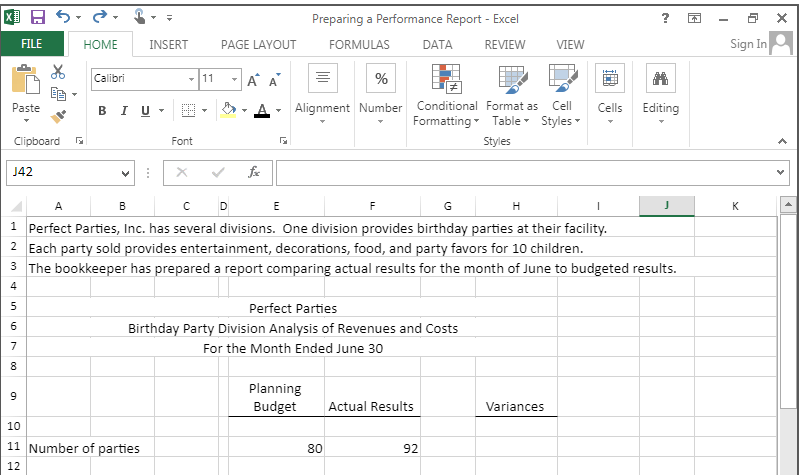Screen dimensions: 801x475
Task: Click the Borders icon
Action: [x=189, y=110]
